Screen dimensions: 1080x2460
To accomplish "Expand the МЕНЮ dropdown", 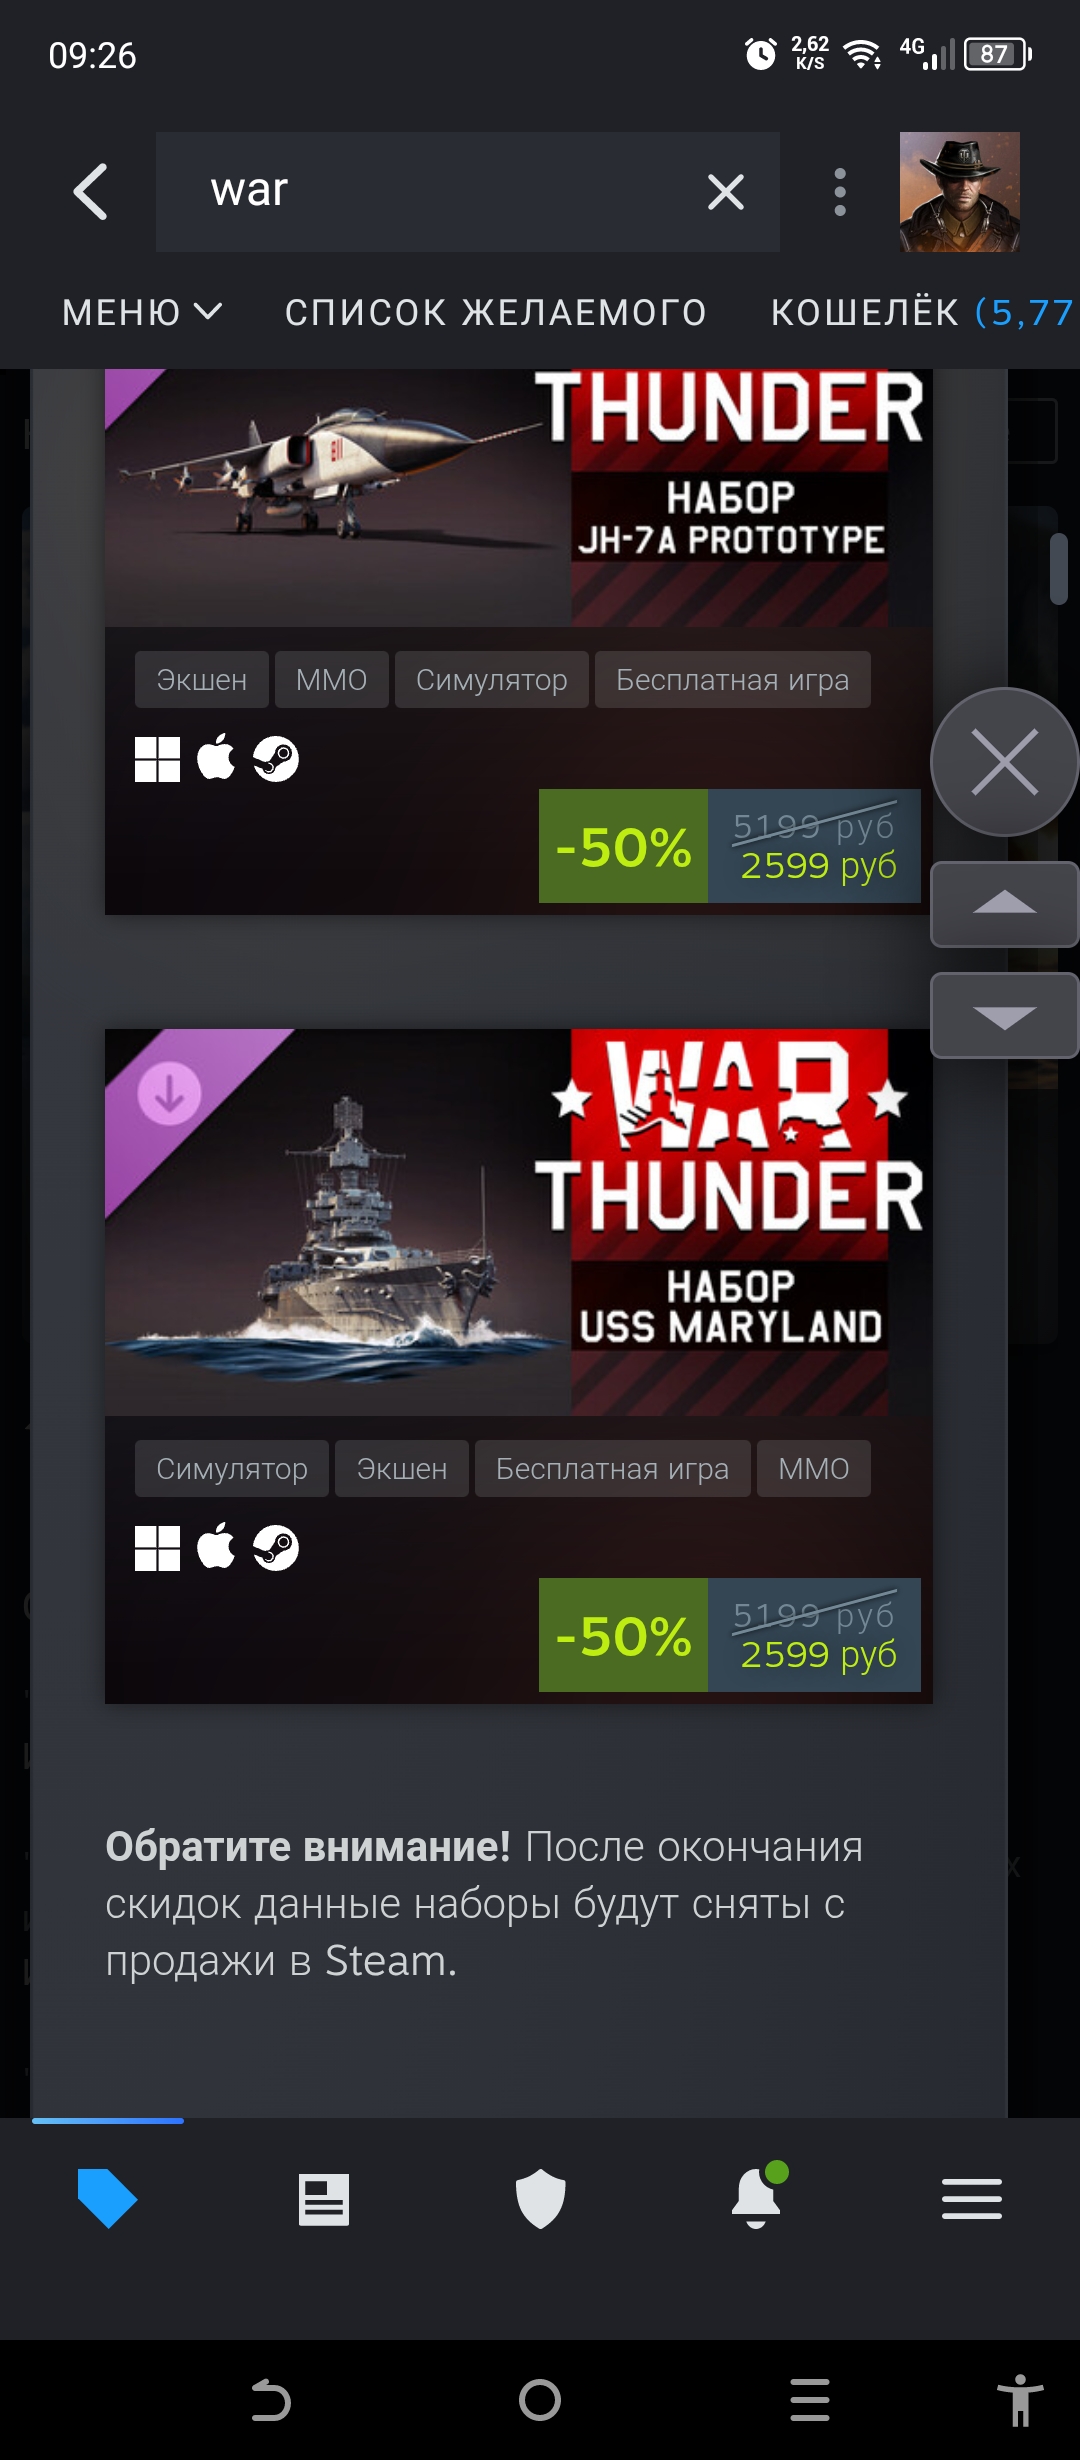I will 142,313.
